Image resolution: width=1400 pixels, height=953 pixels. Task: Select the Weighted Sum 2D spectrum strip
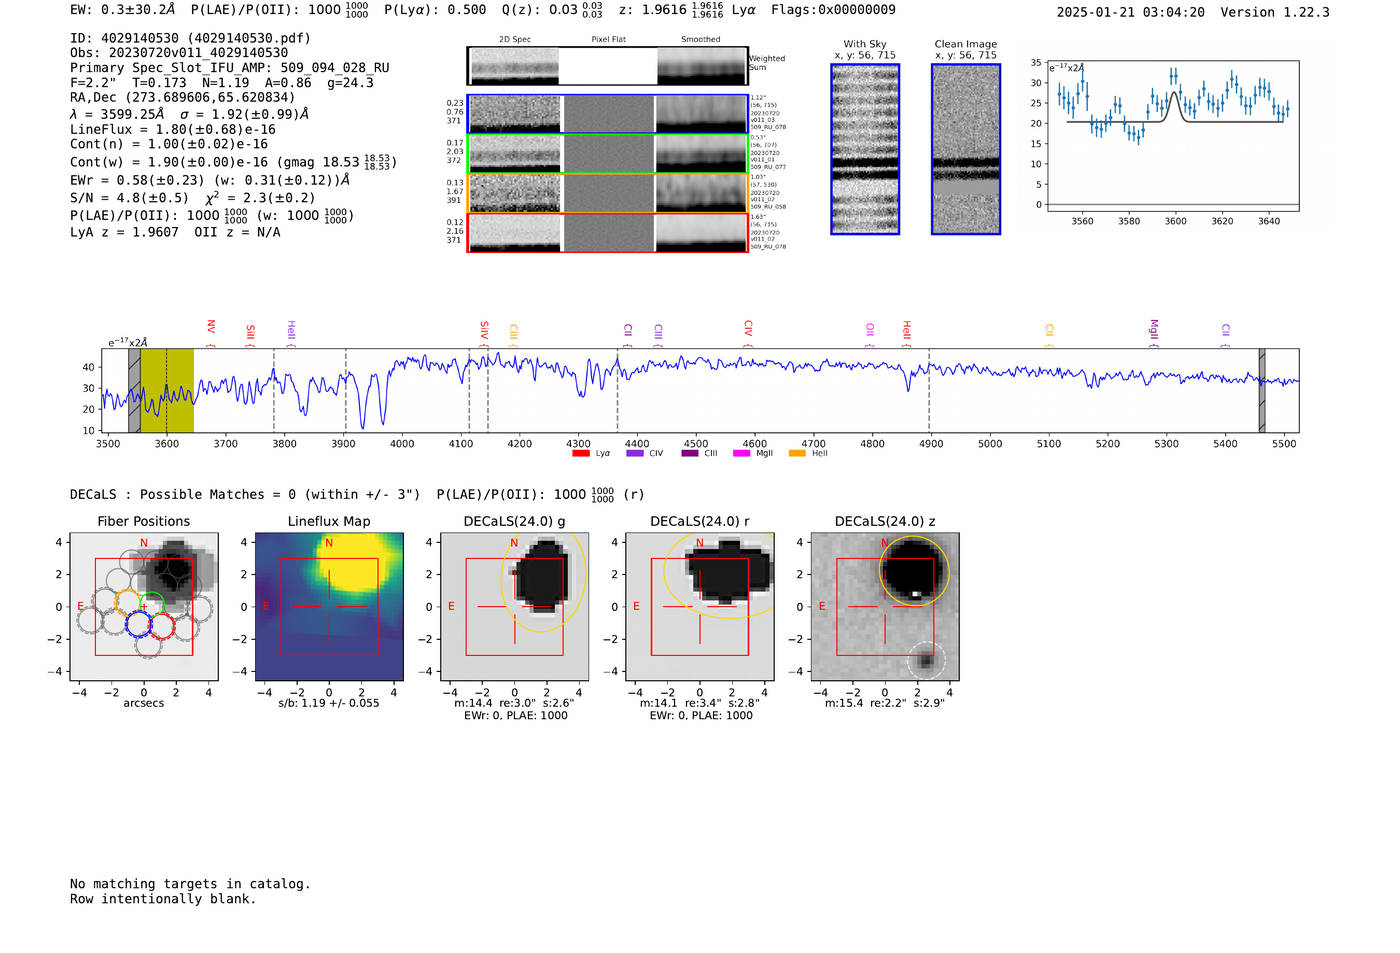[607, 66]
